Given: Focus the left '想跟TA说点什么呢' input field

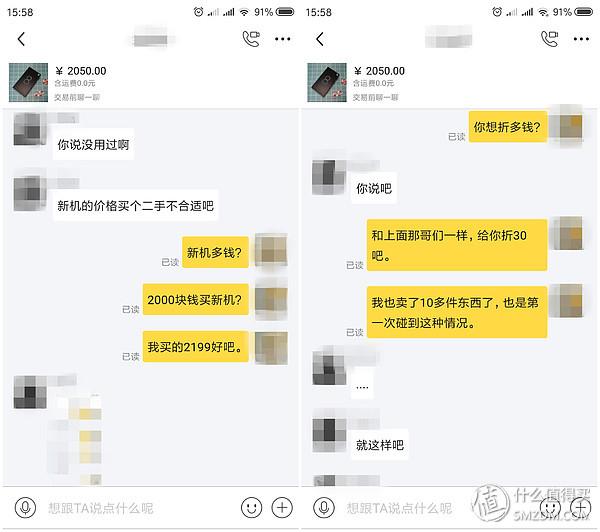Looking at the screenshot, I should (138, 508).
